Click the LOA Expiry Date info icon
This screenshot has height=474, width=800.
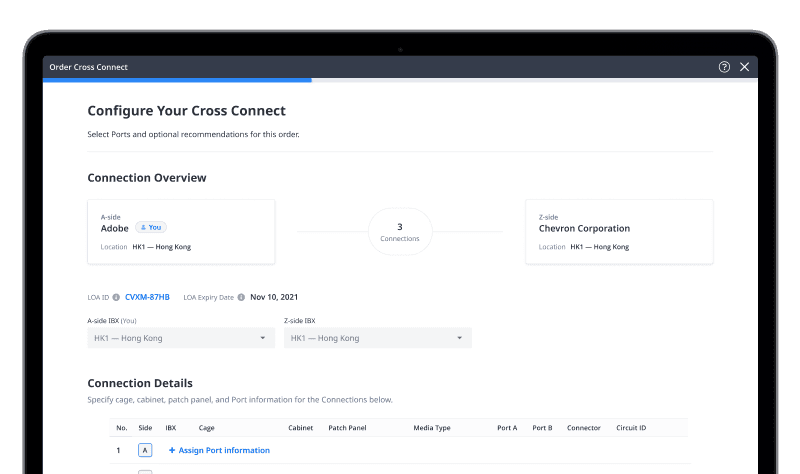tap(241, 297)
